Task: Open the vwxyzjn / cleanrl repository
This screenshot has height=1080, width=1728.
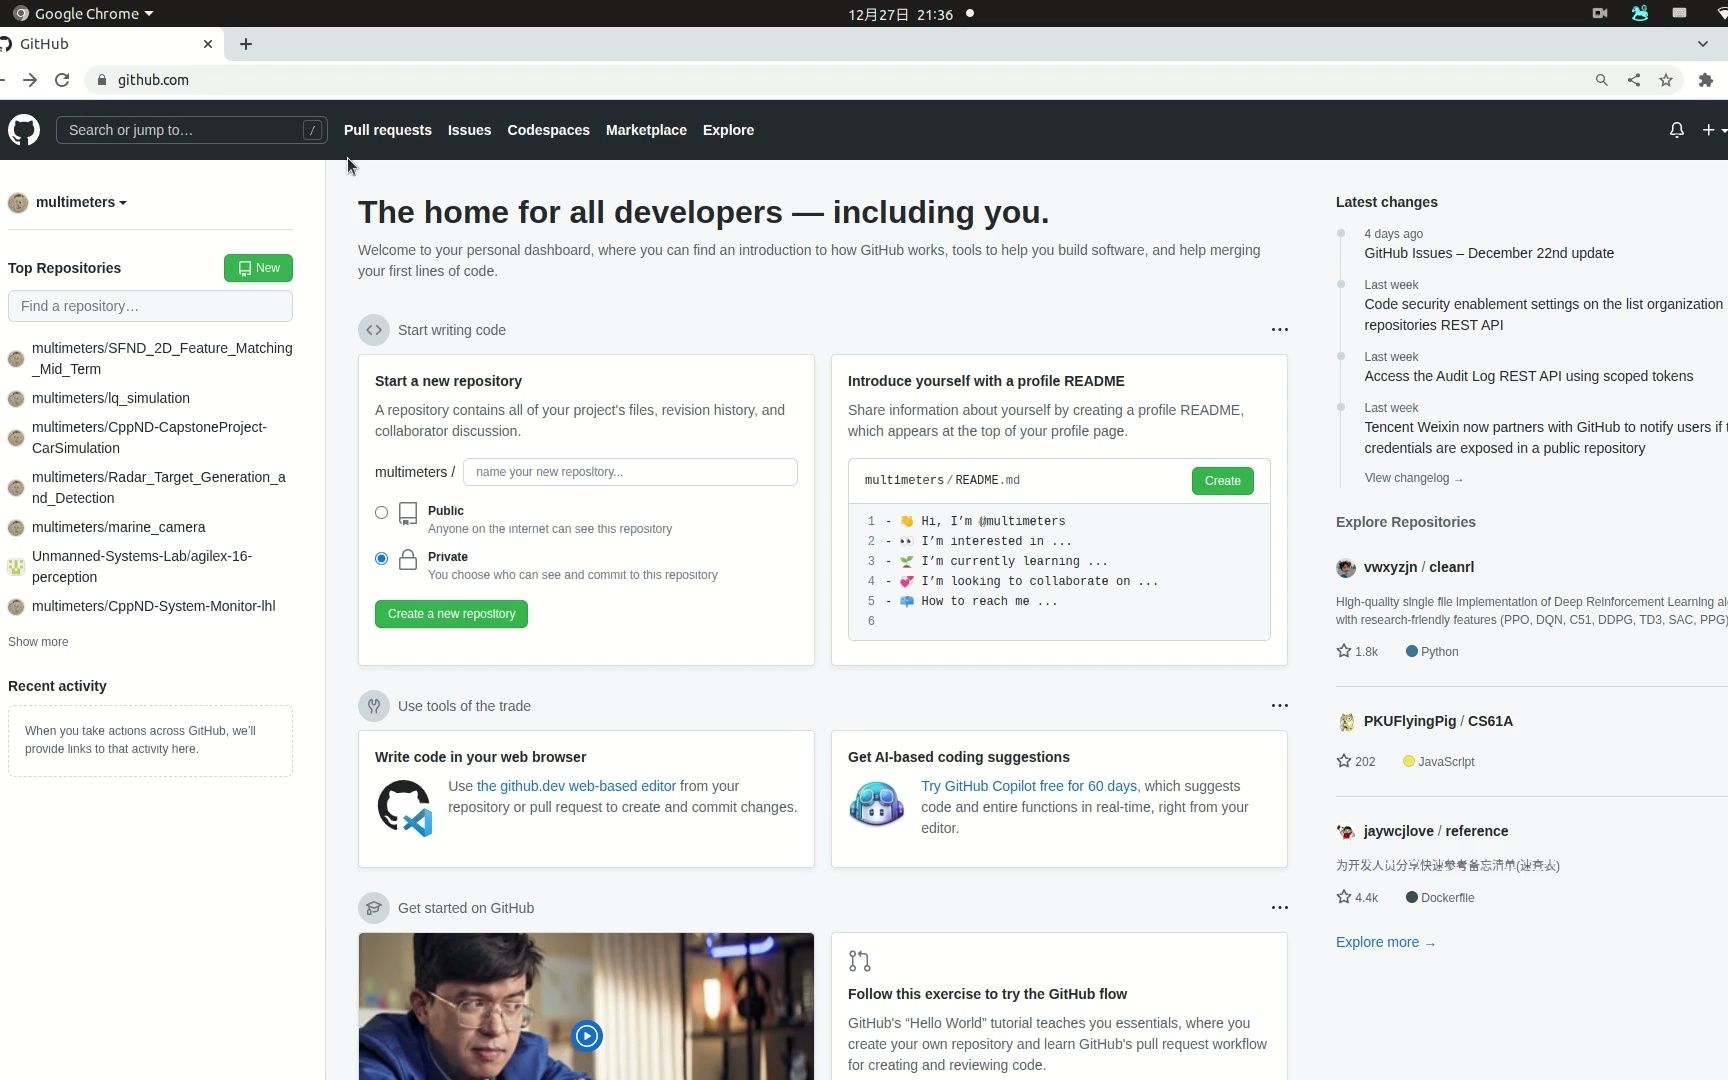Action: pyautogui.click(x=1418, y=567)
